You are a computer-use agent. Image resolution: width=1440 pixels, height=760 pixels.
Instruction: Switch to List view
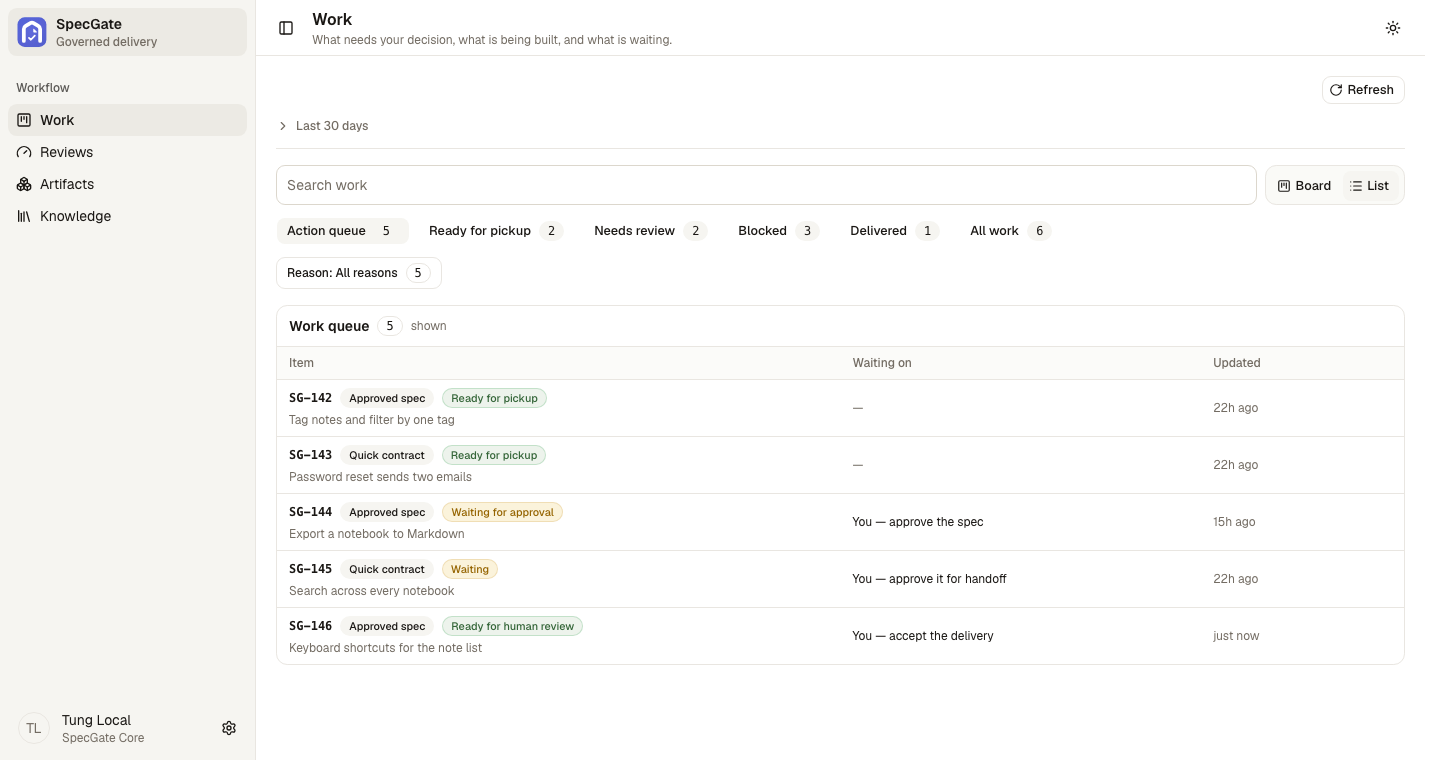click(1369, 186)
